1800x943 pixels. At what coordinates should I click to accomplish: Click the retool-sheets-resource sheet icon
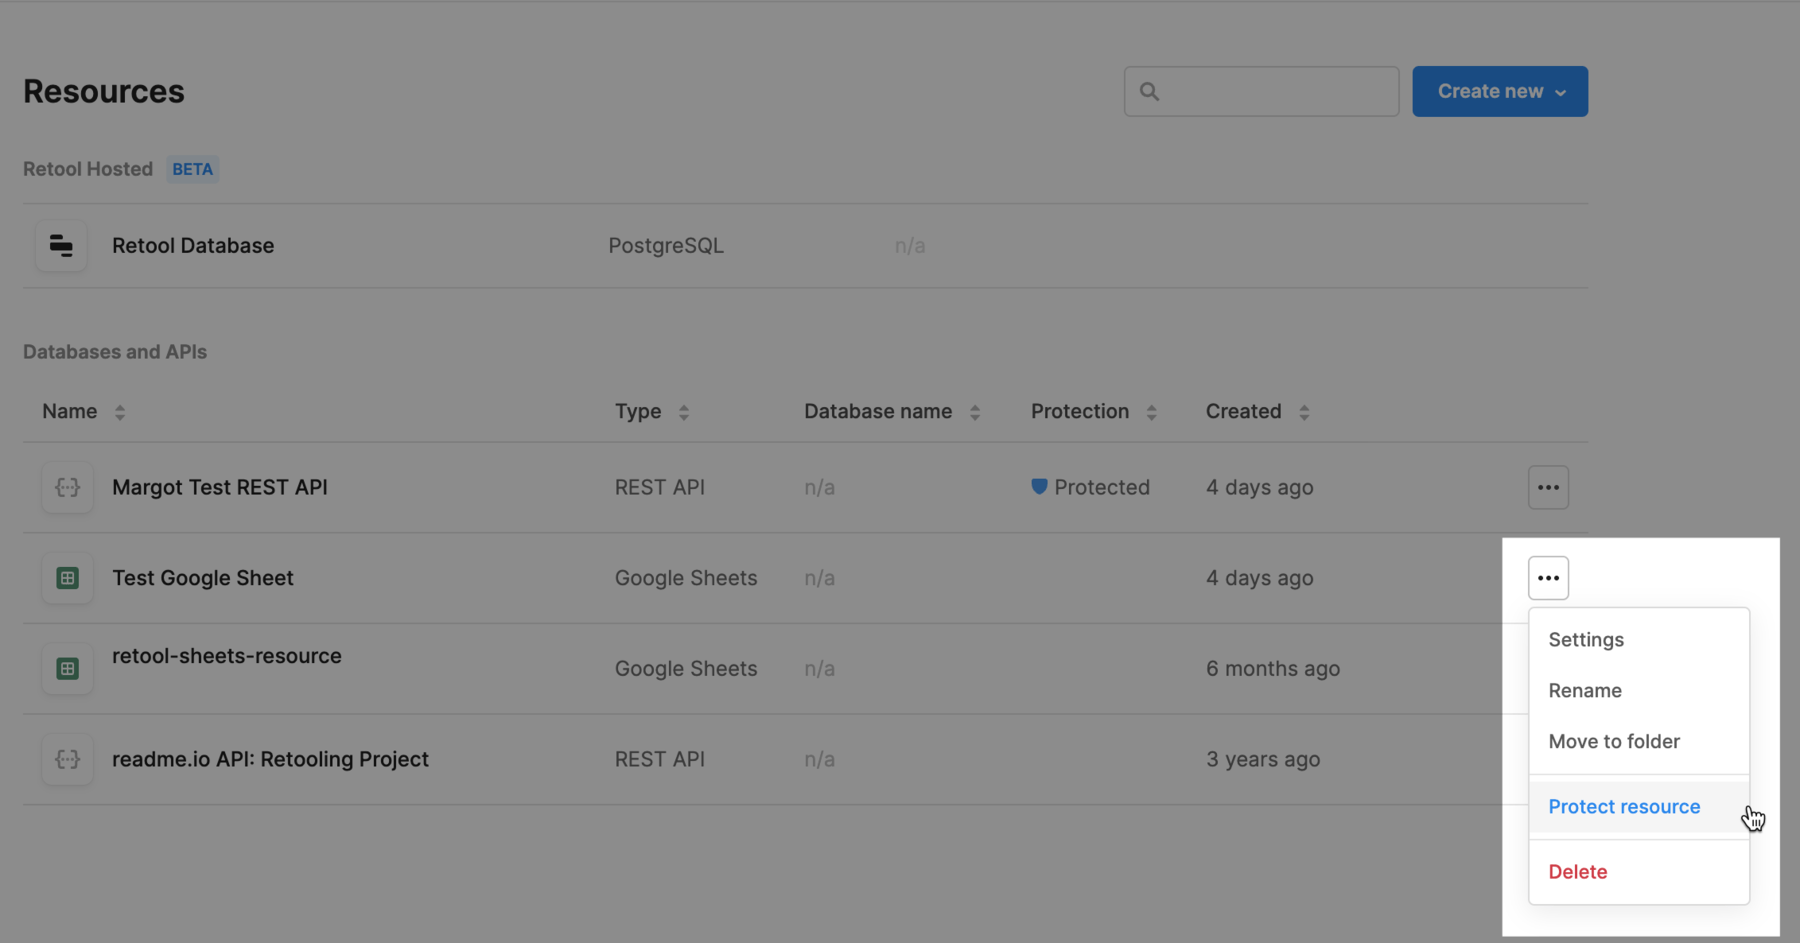67,669
